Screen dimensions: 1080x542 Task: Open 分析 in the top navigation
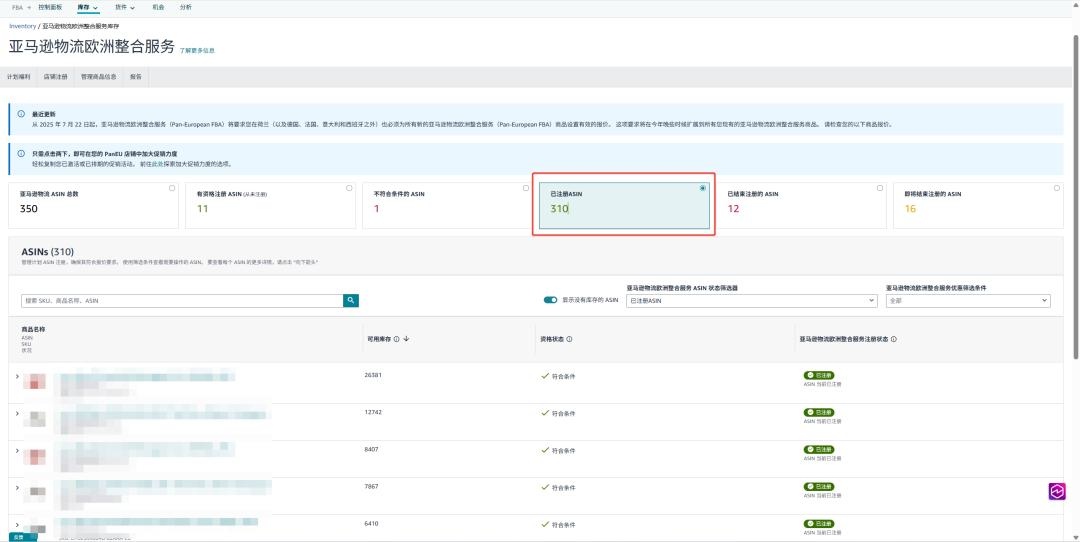click(x=185, y=7)
